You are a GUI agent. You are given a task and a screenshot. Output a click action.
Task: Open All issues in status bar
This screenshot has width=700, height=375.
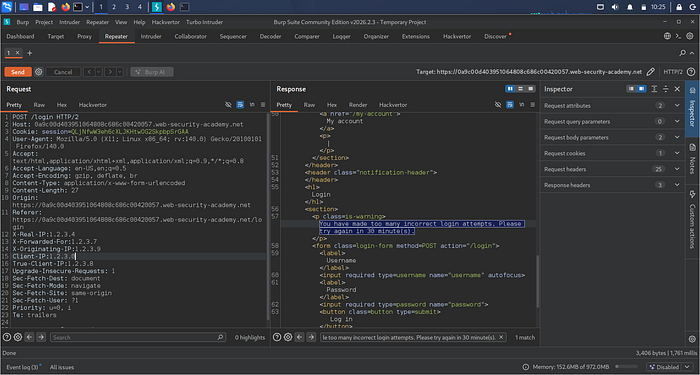(62, 367)
